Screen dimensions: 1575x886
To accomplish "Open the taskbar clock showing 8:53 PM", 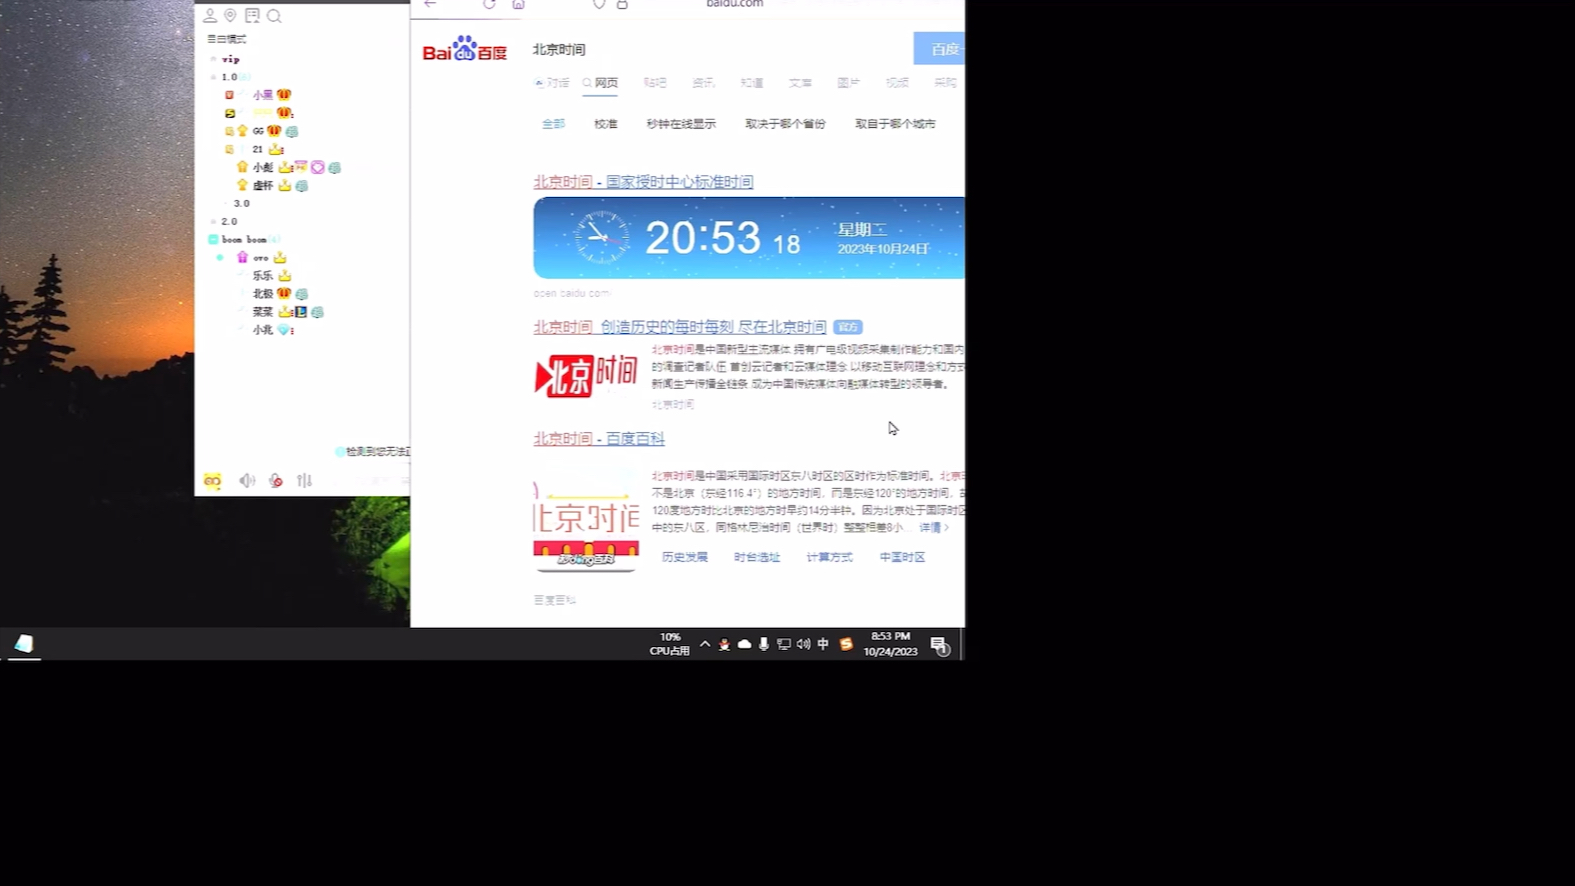I will click(x=890, y=644).
